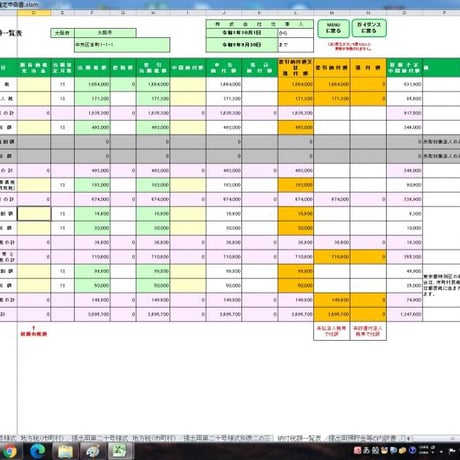Click the start date cell 令和1年10月1日

tap(242, 33)
